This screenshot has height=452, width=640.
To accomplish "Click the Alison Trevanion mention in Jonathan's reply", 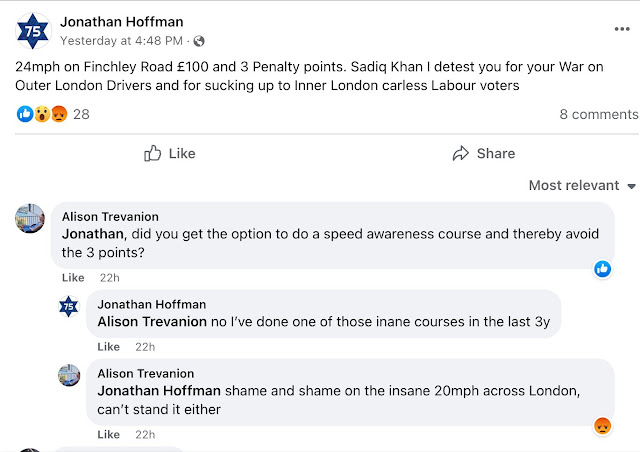I will tap(147, 322).
